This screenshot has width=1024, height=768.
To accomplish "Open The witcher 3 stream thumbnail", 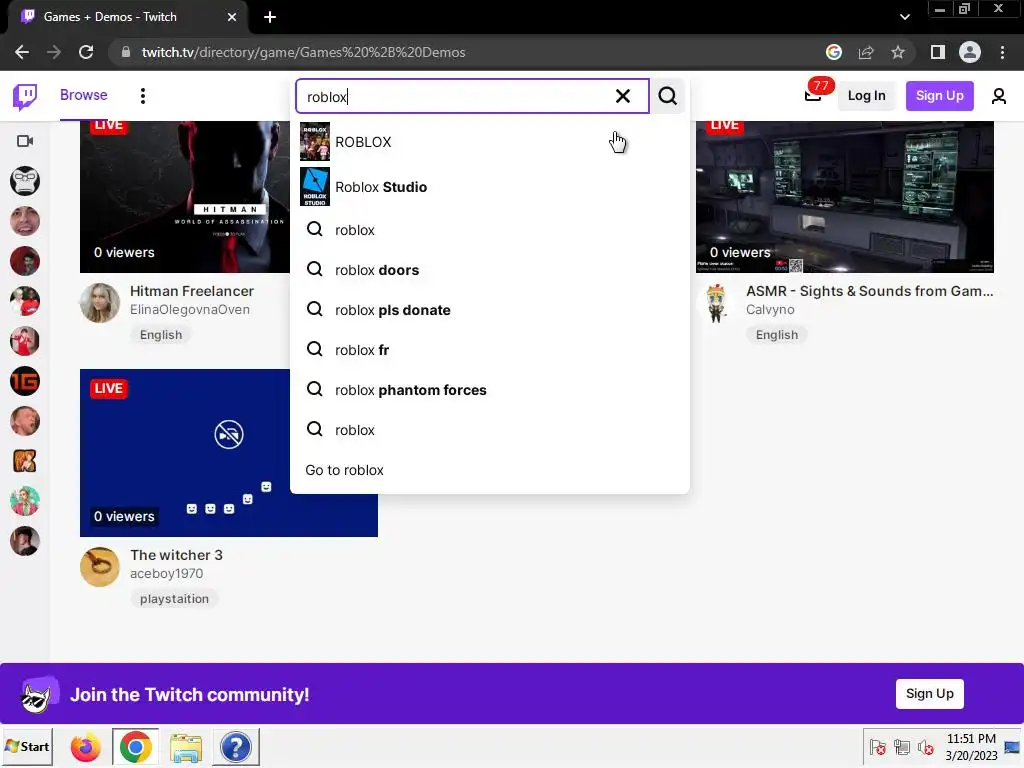I will click(x=229, y=453).
